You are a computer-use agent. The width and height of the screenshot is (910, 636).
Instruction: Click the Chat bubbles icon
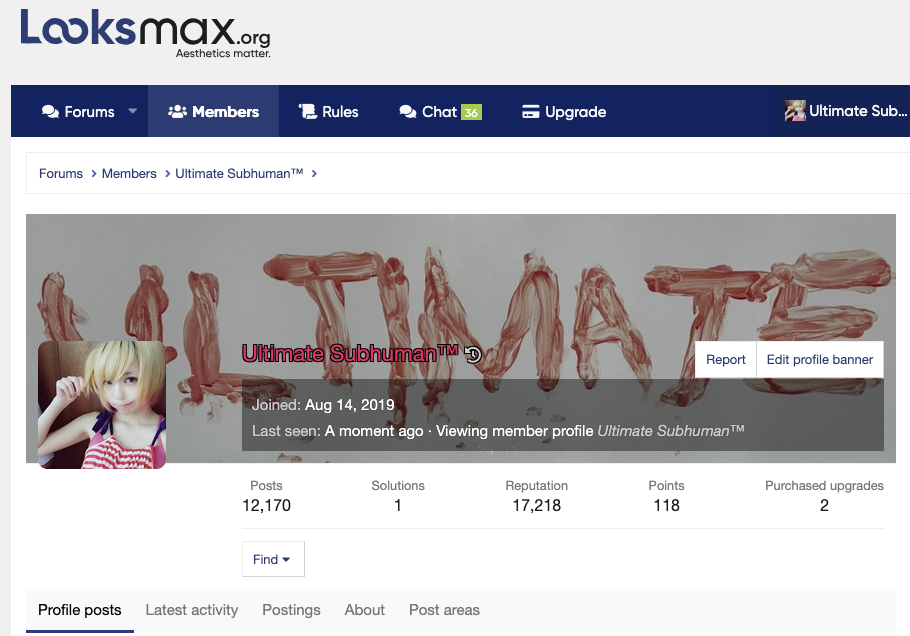point(408,111)
